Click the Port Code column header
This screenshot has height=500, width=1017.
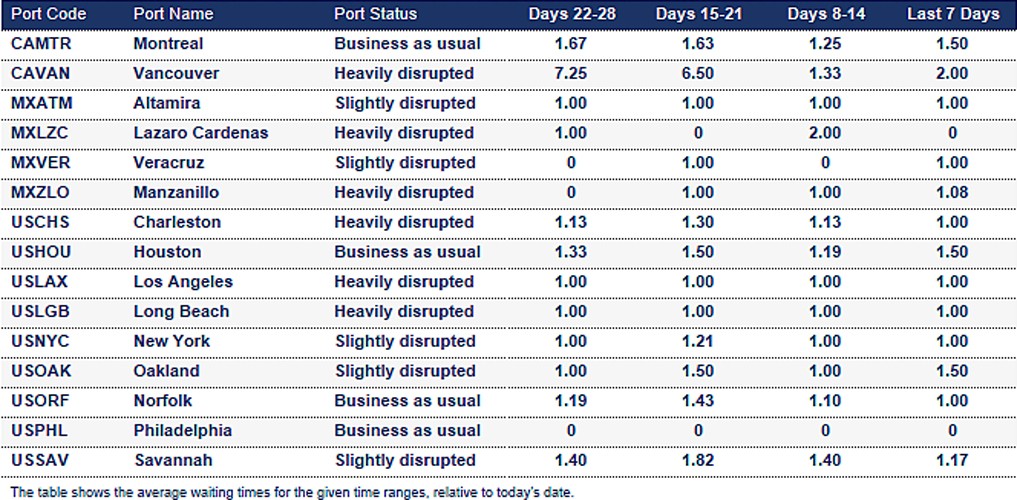click(x=48, y=14)
